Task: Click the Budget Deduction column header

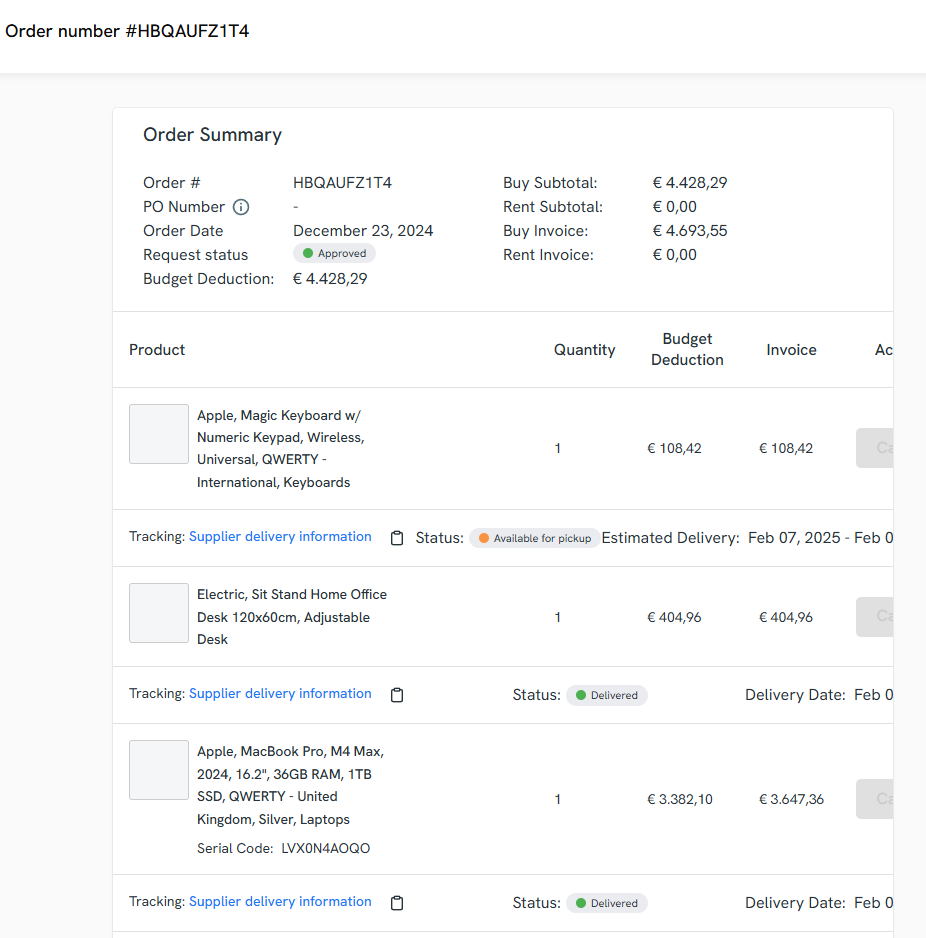Action: click(x=687, y=350)
